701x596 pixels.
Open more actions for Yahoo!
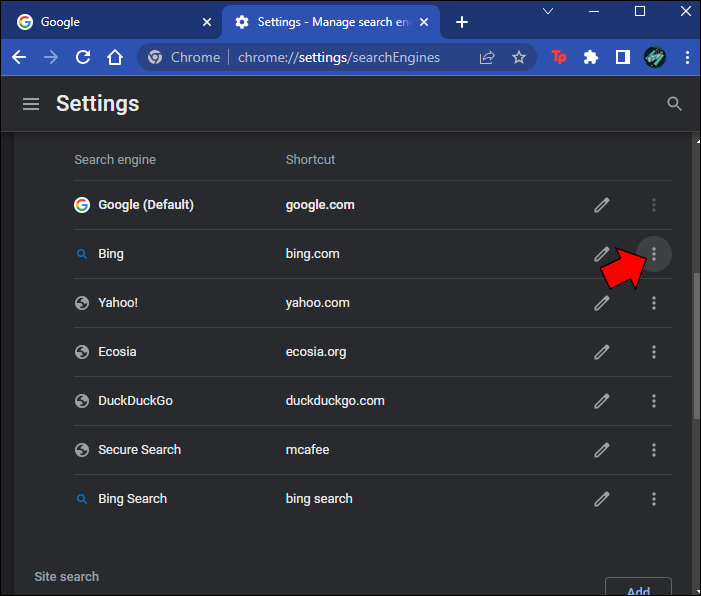654,303
